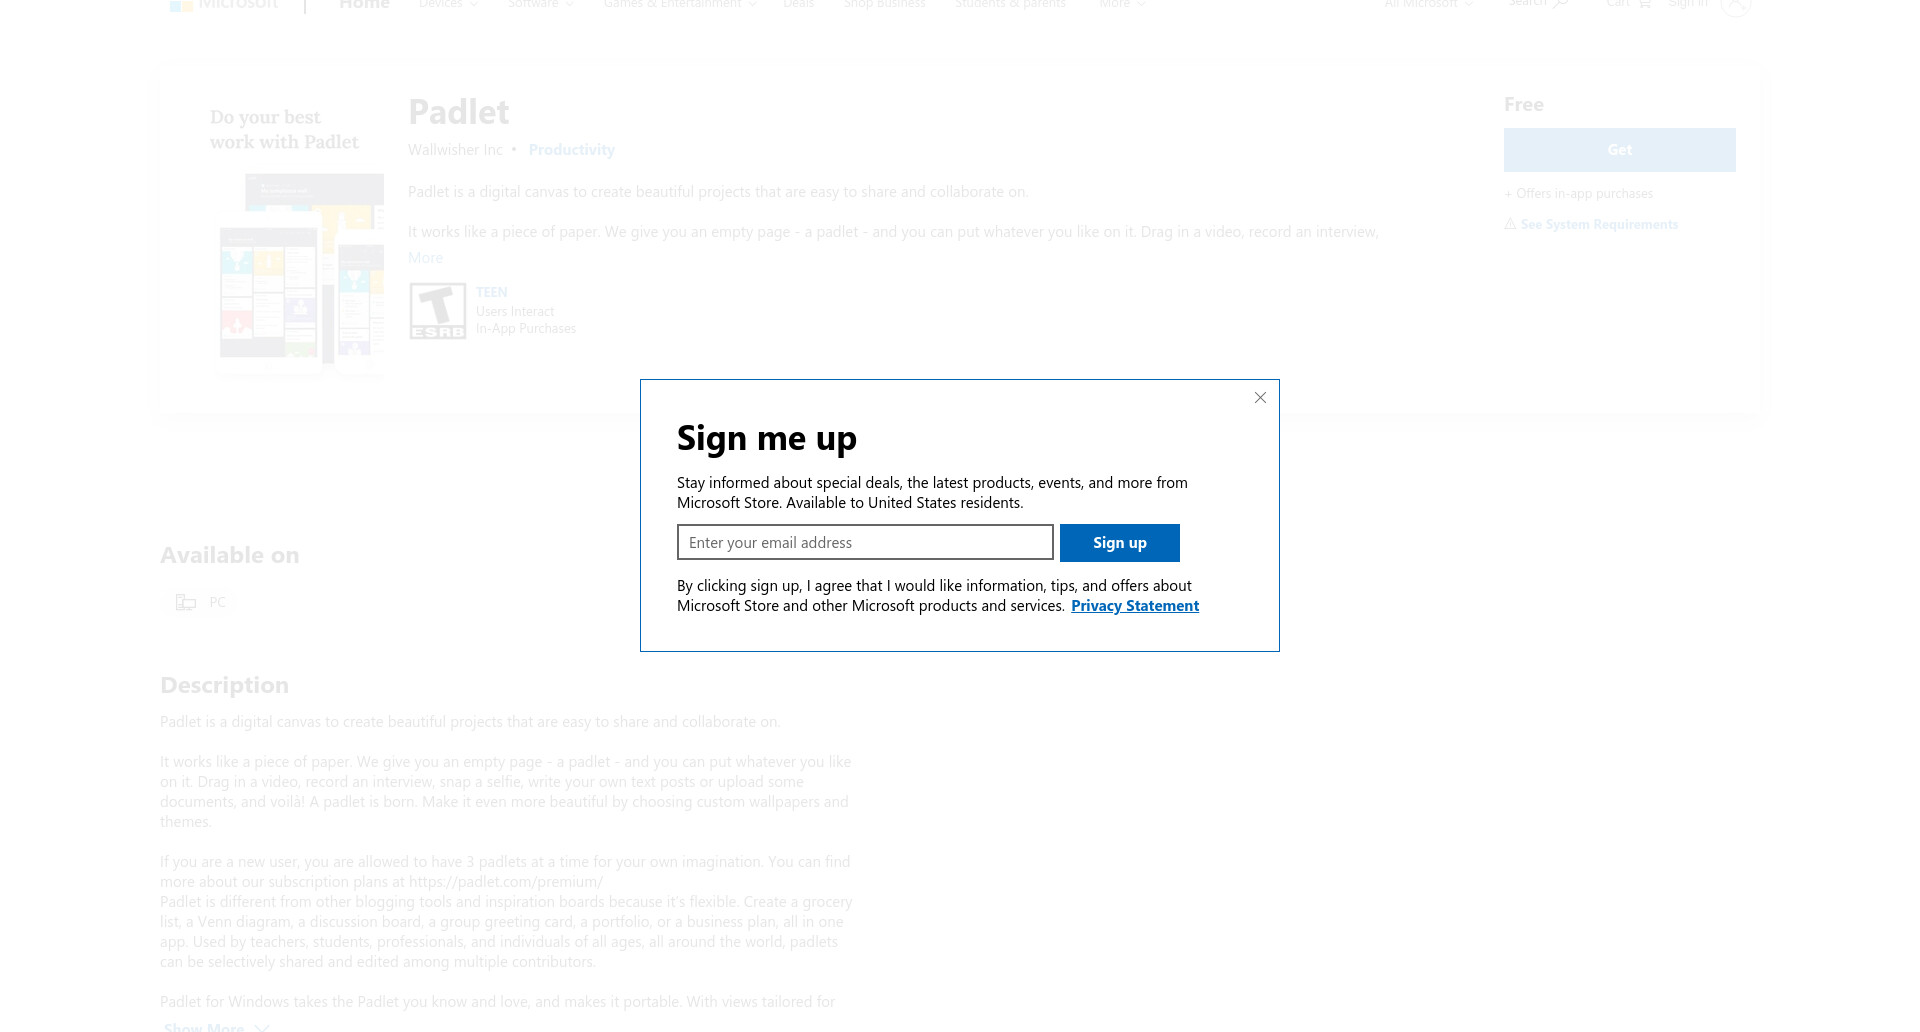Open See System Requirements link
The image size is (1920, 1032).
point(1599,224)
